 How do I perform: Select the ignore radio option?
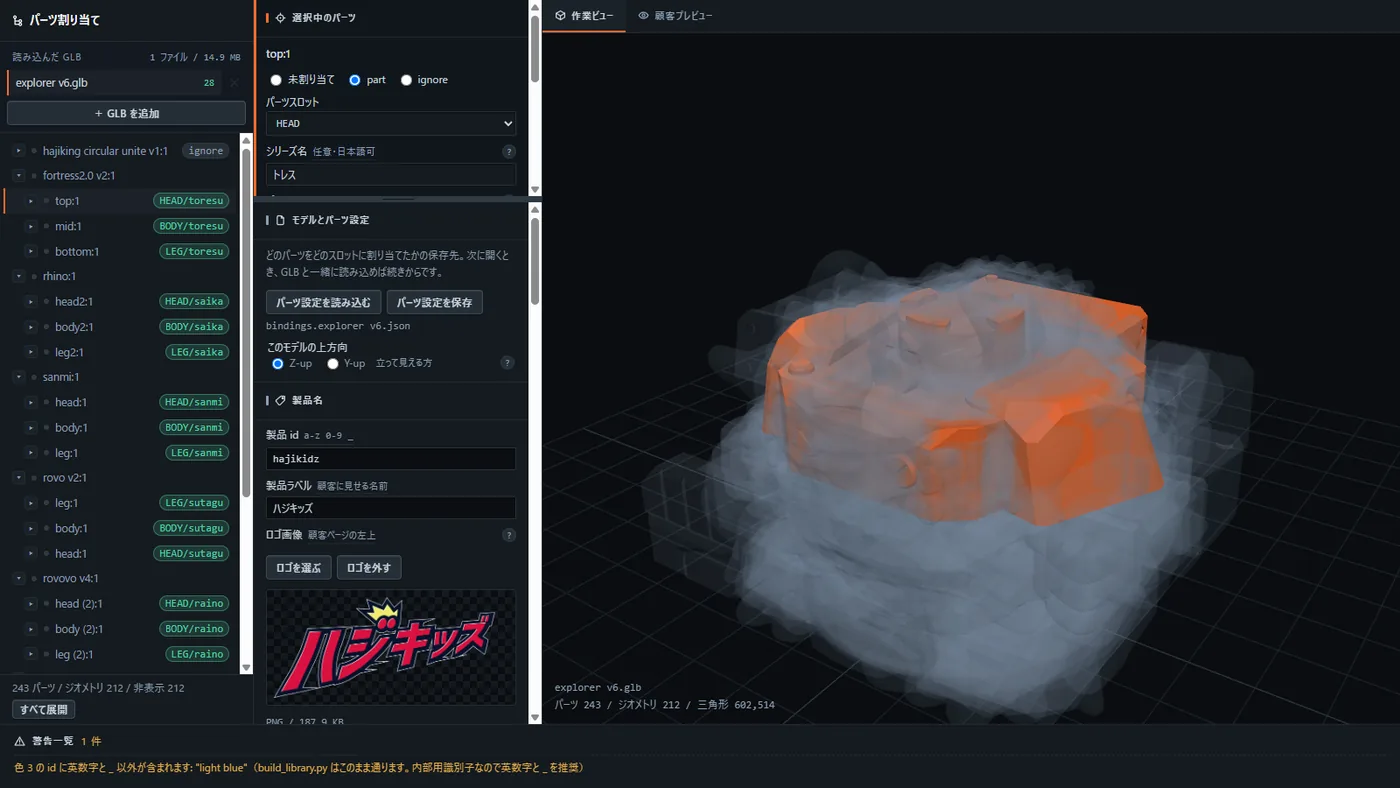click(406, 80)
